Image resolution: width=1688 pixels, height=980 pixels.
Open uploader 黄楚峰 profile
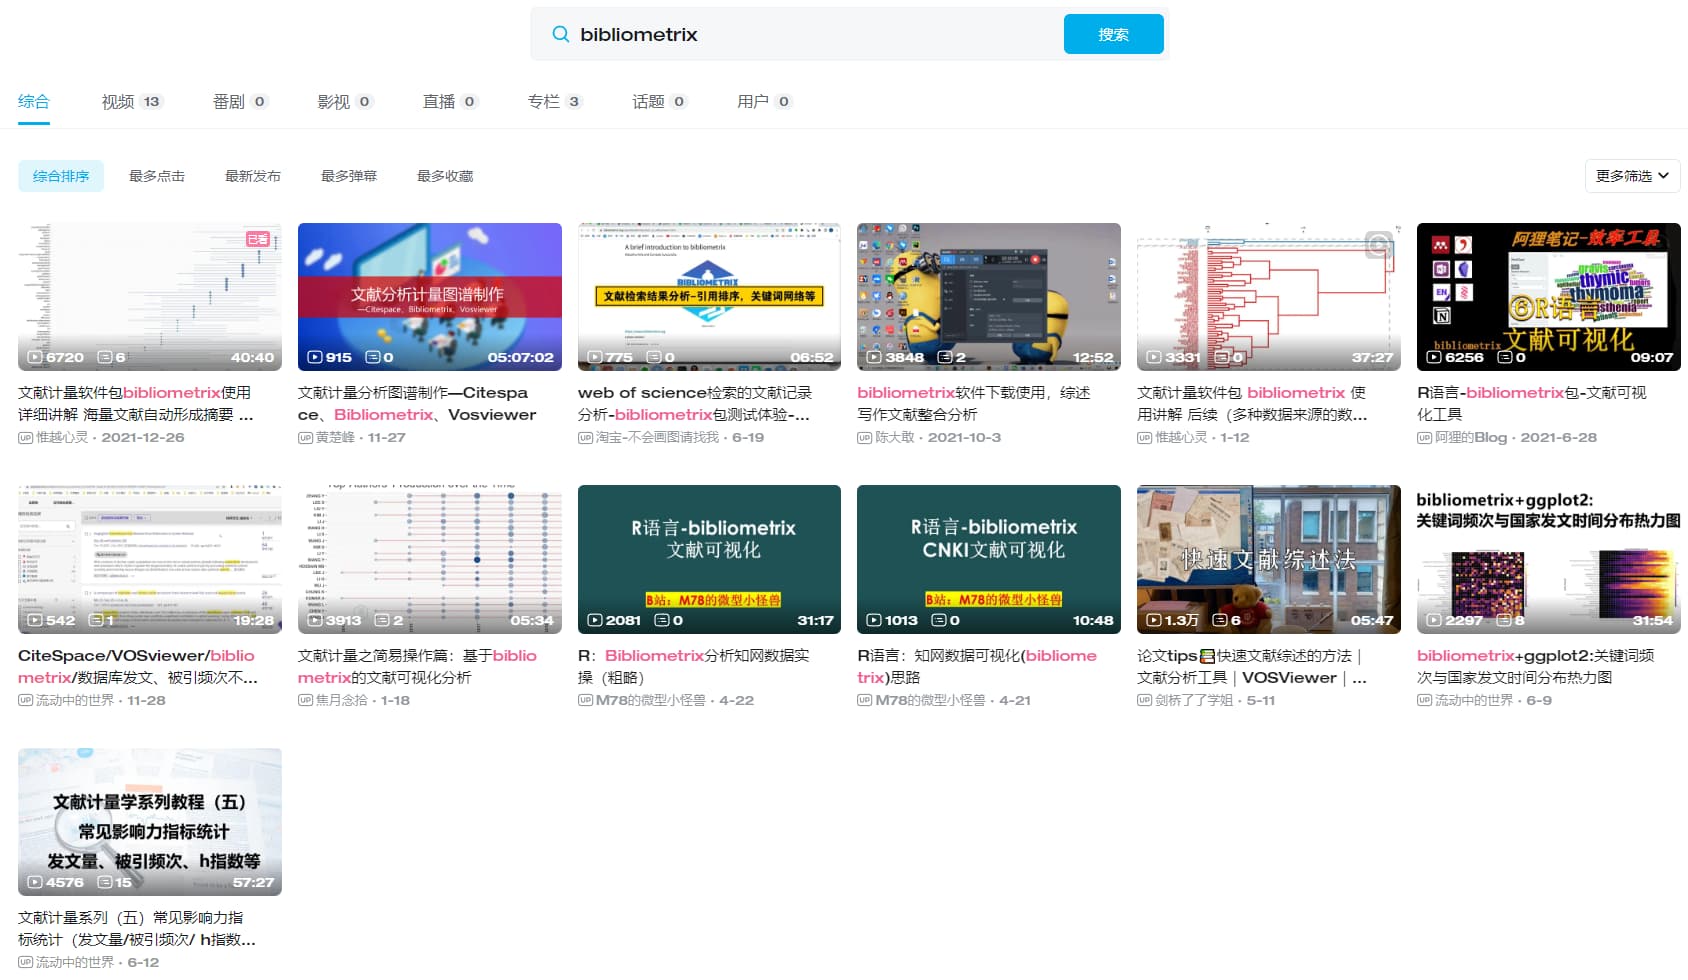333,438
